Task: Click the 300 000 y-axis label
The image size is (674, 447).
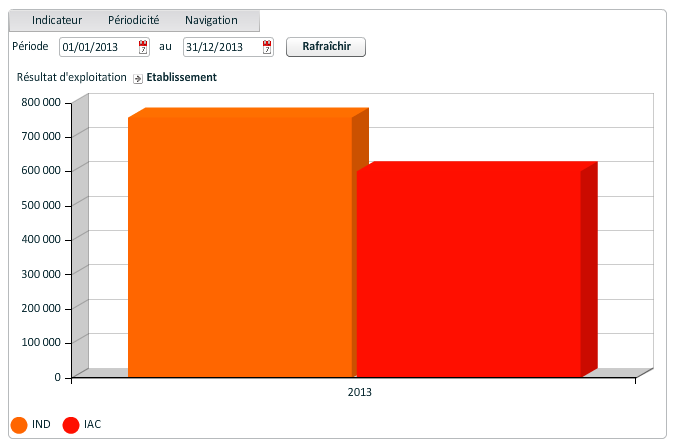Action: 41,274
